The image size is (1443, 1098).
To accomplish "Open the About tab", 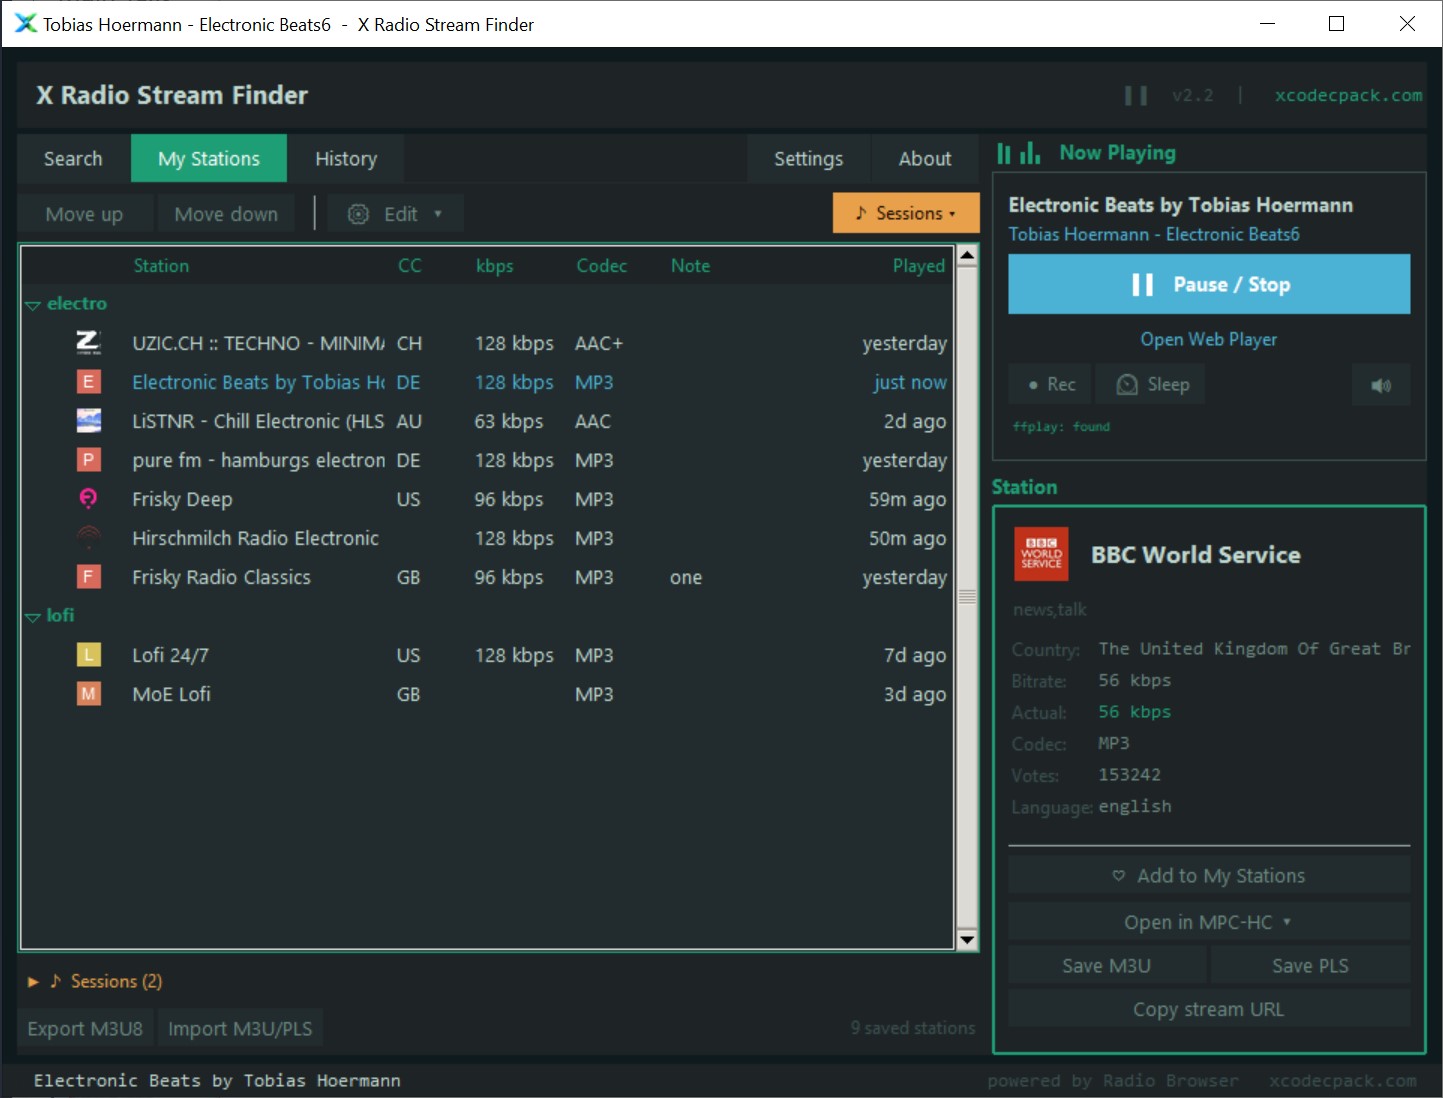I will click(x=925, y=158).
